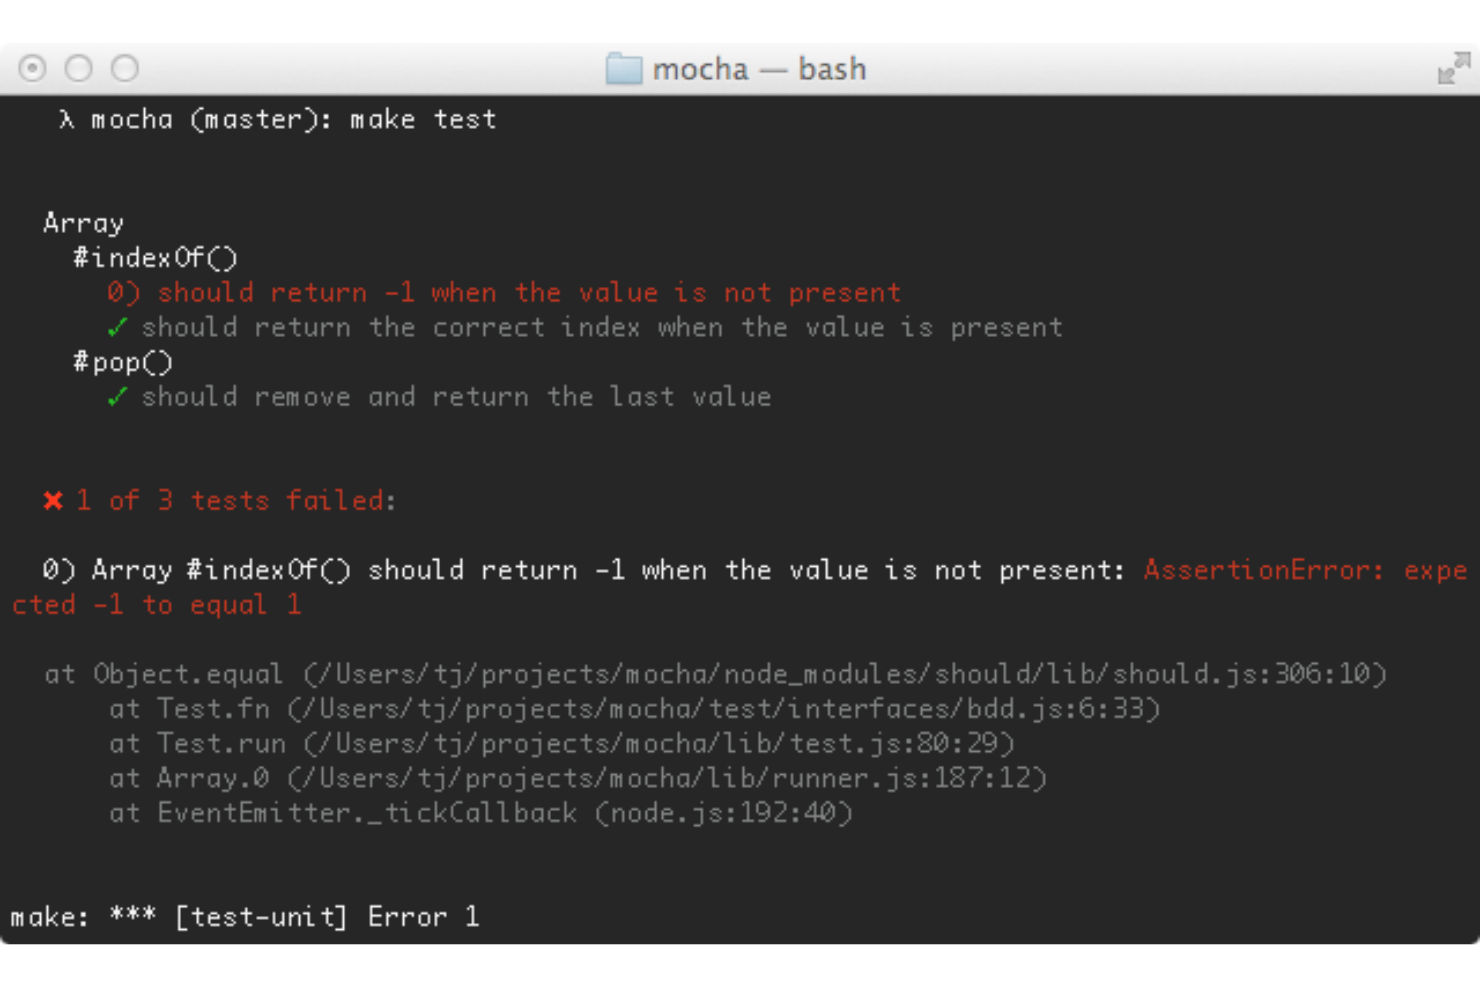Click the minimize traffic light button
Viewport: 1480px width, 987px height.
(x=78, y=68)
